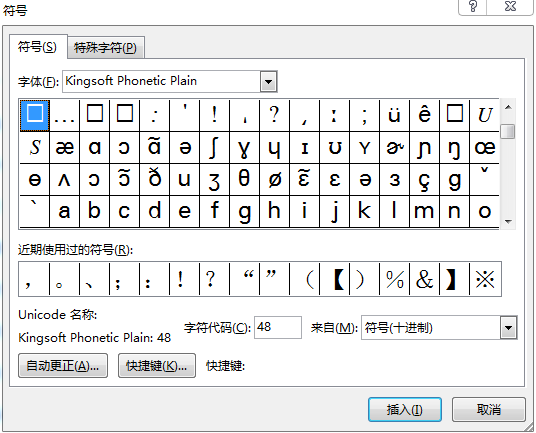
Task: Select the 、 enumeration comma from recently used
Action: pyautogui.click(x=94, y=279)
